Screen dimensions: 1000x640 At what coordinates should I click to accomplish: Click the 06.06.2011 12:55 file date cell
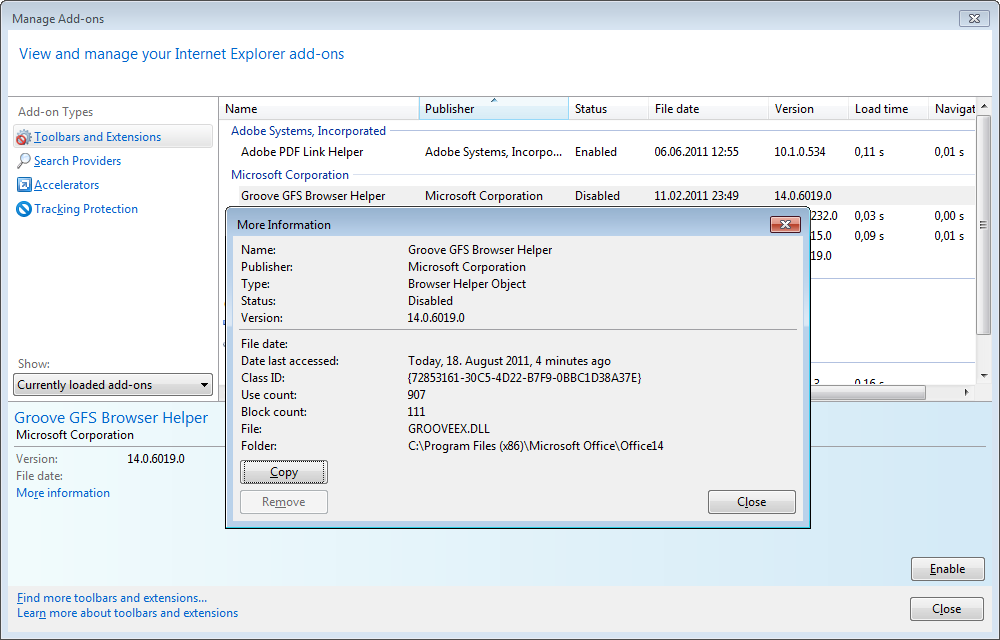(696, 152)
